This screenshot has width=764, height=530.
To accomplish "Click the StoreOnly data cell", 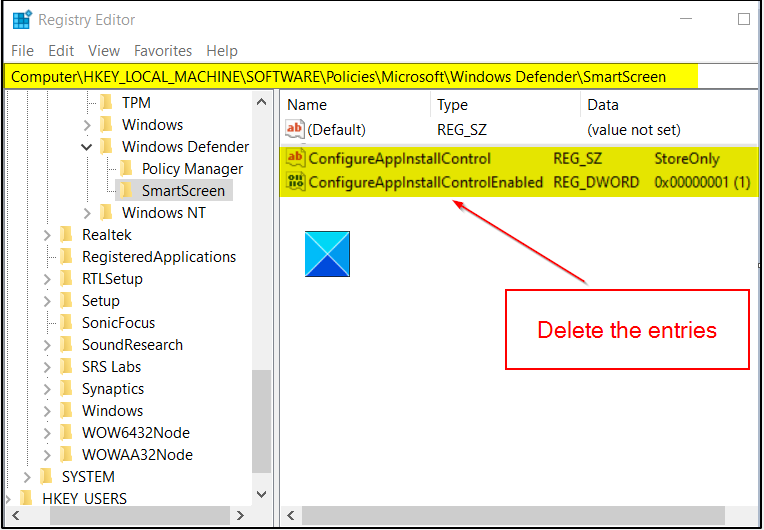I will pos(687,158).
